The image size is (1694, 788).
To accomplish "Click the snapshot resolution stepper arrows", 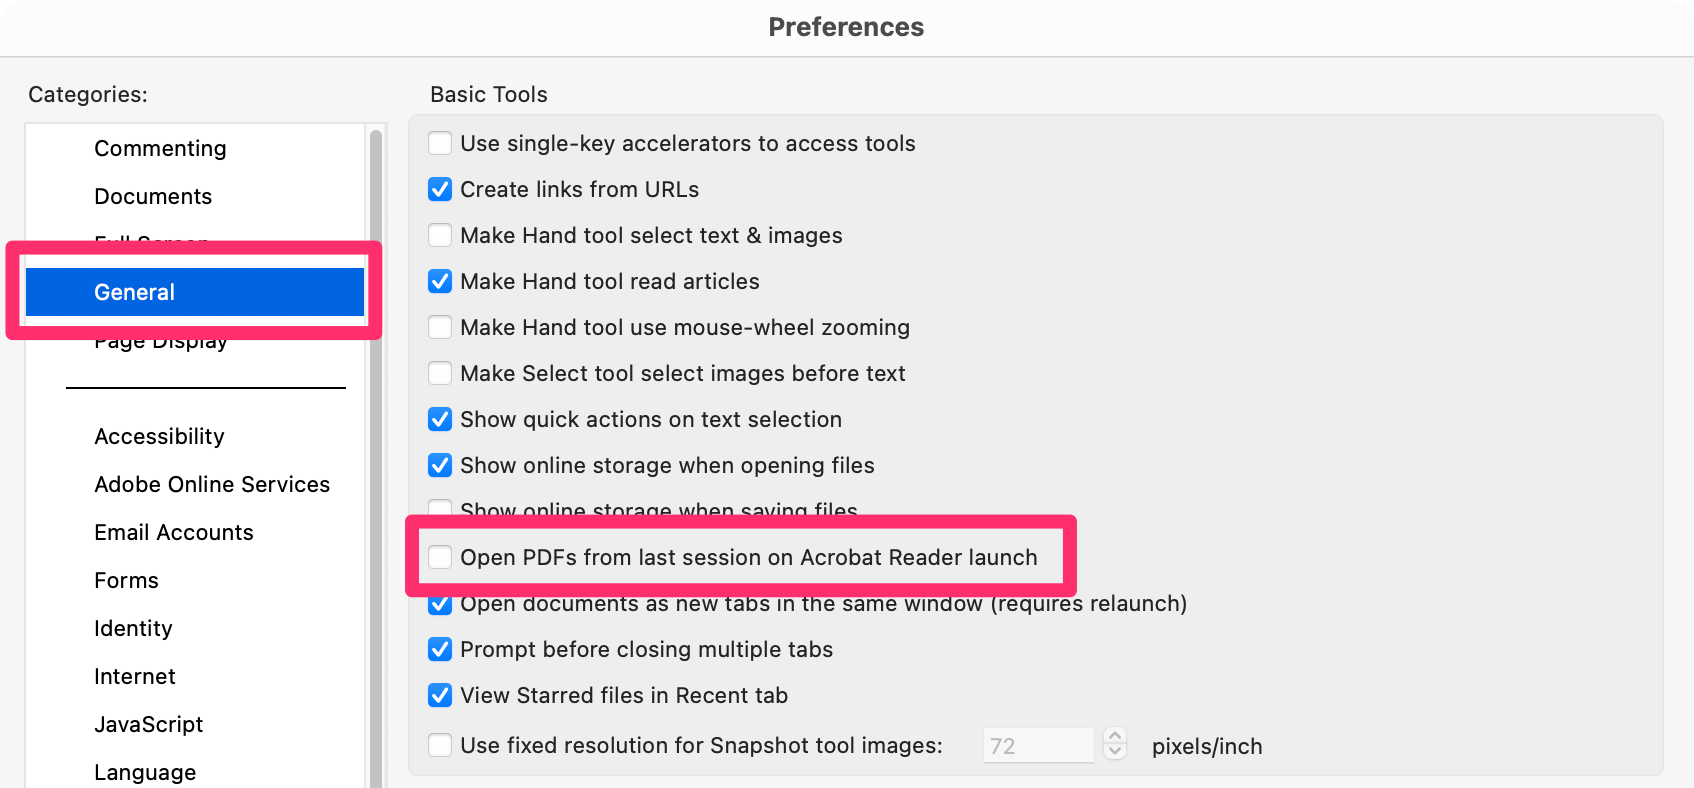I will (1115, 744).
